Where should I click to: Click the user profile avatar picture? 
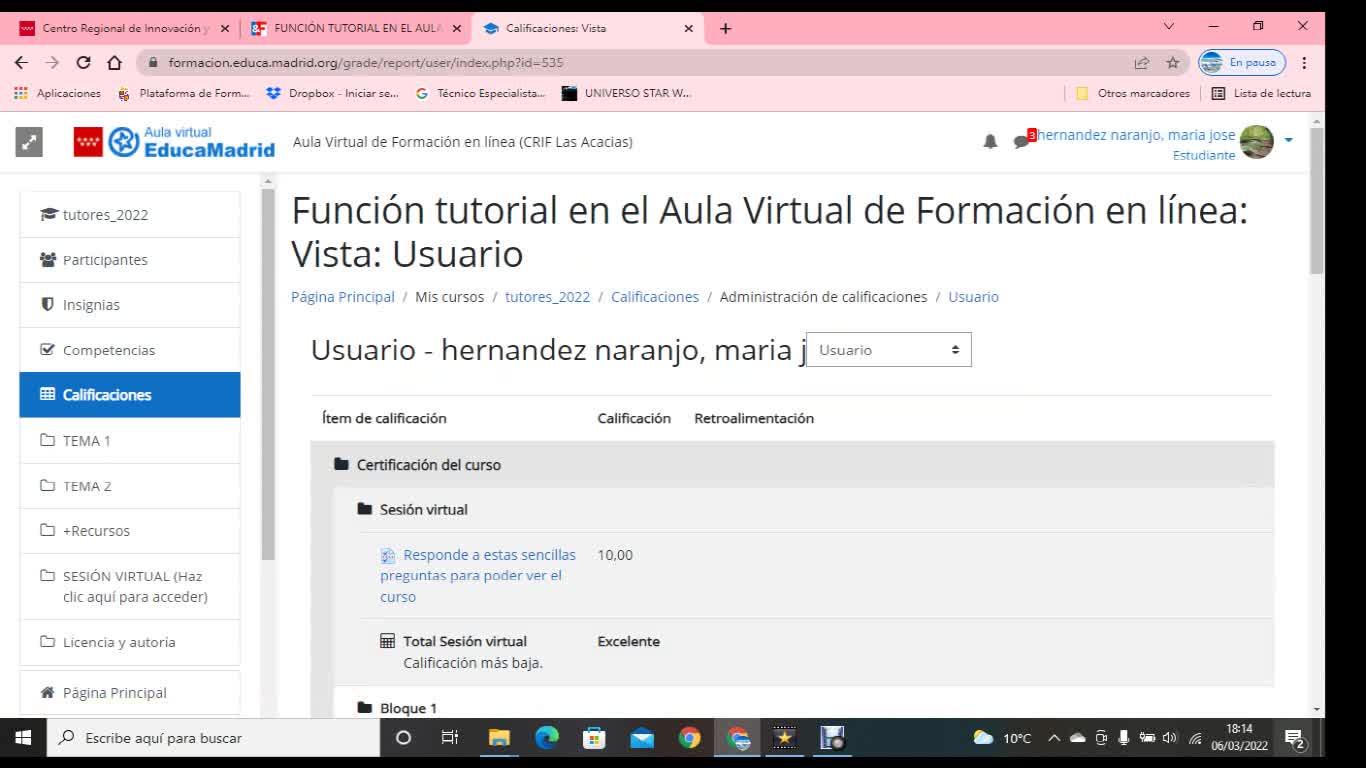coord(1256,142)
